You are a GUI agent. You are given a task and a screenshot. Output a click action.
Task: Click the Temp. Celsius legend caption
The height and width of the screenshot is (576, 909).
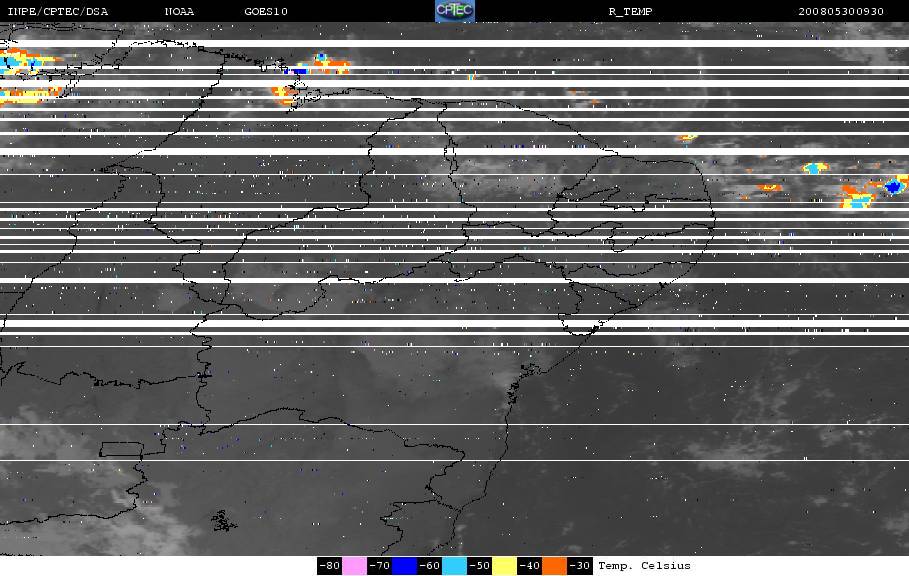pyautogui.click(x=644, y=566)
